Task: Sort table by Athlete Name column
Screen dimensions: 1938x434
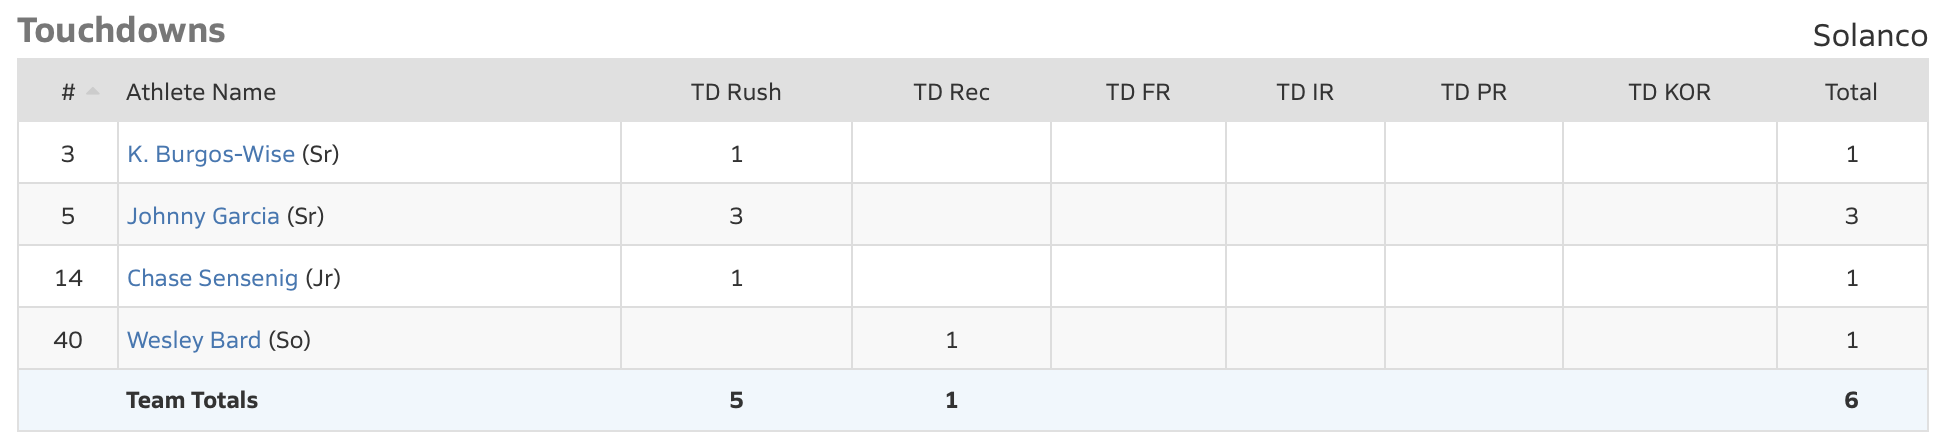Action: [x=201, y=92]
